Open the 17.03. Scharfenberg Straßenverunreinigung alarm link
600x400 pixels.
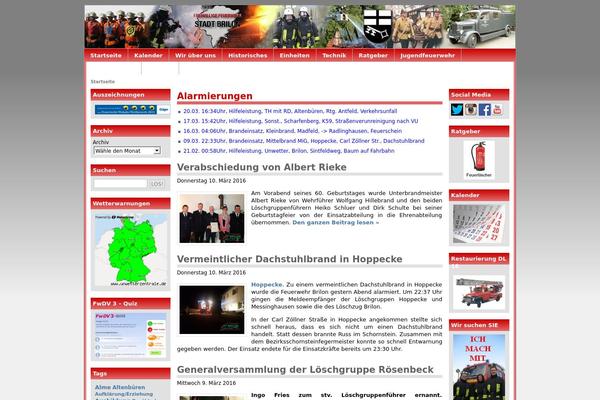tap(301, 121)
